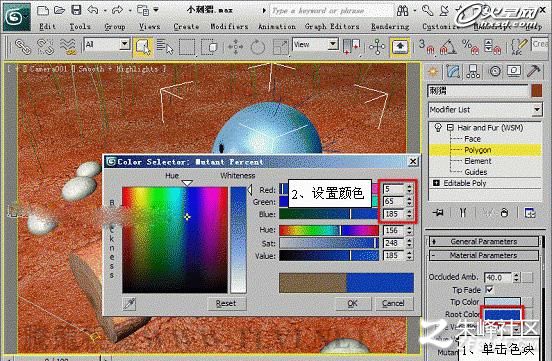The width and height of the screenshot is (552, 361).
Task: Open the Hierarchy panel tab icon
Action: (473, 71)
